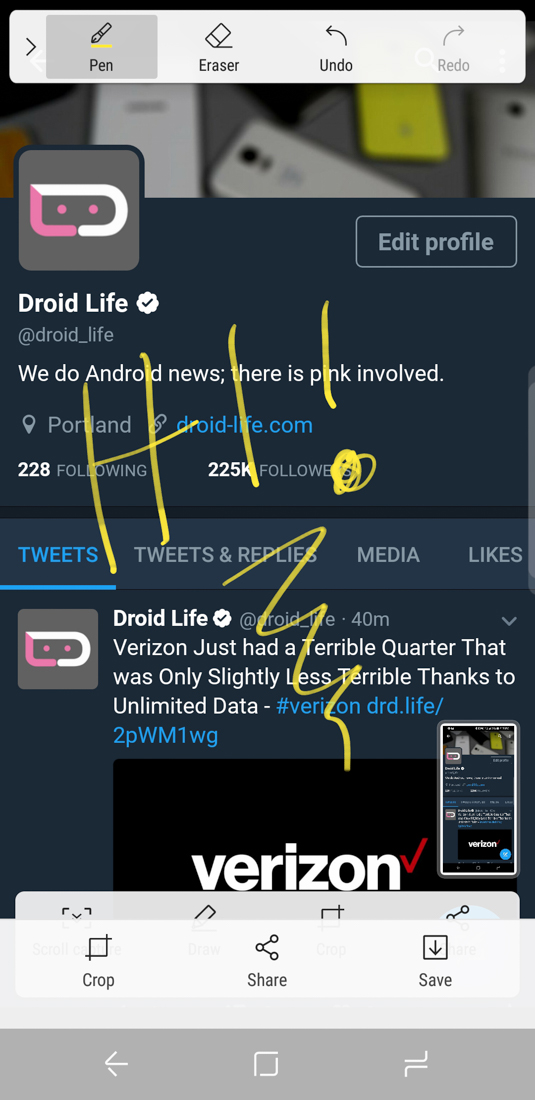Viewport: 535px width, 1100px height.
Task: Select the Pen drawing tool
Action: (x=102, y=47)
